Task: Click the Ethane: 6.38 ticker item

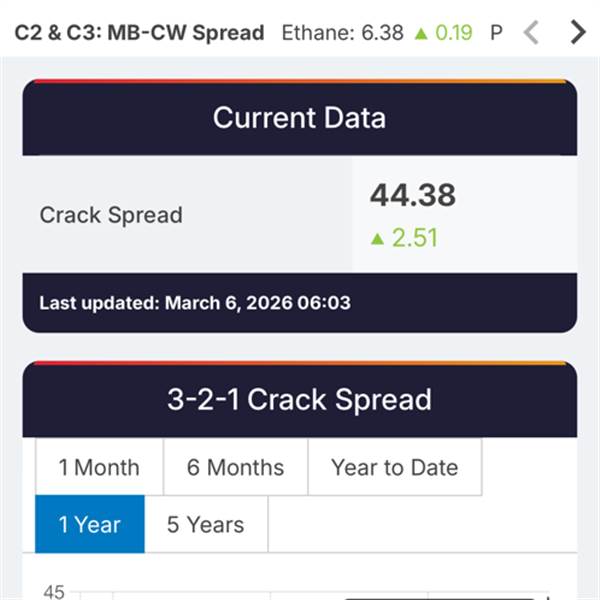Action: click(343, 32)
